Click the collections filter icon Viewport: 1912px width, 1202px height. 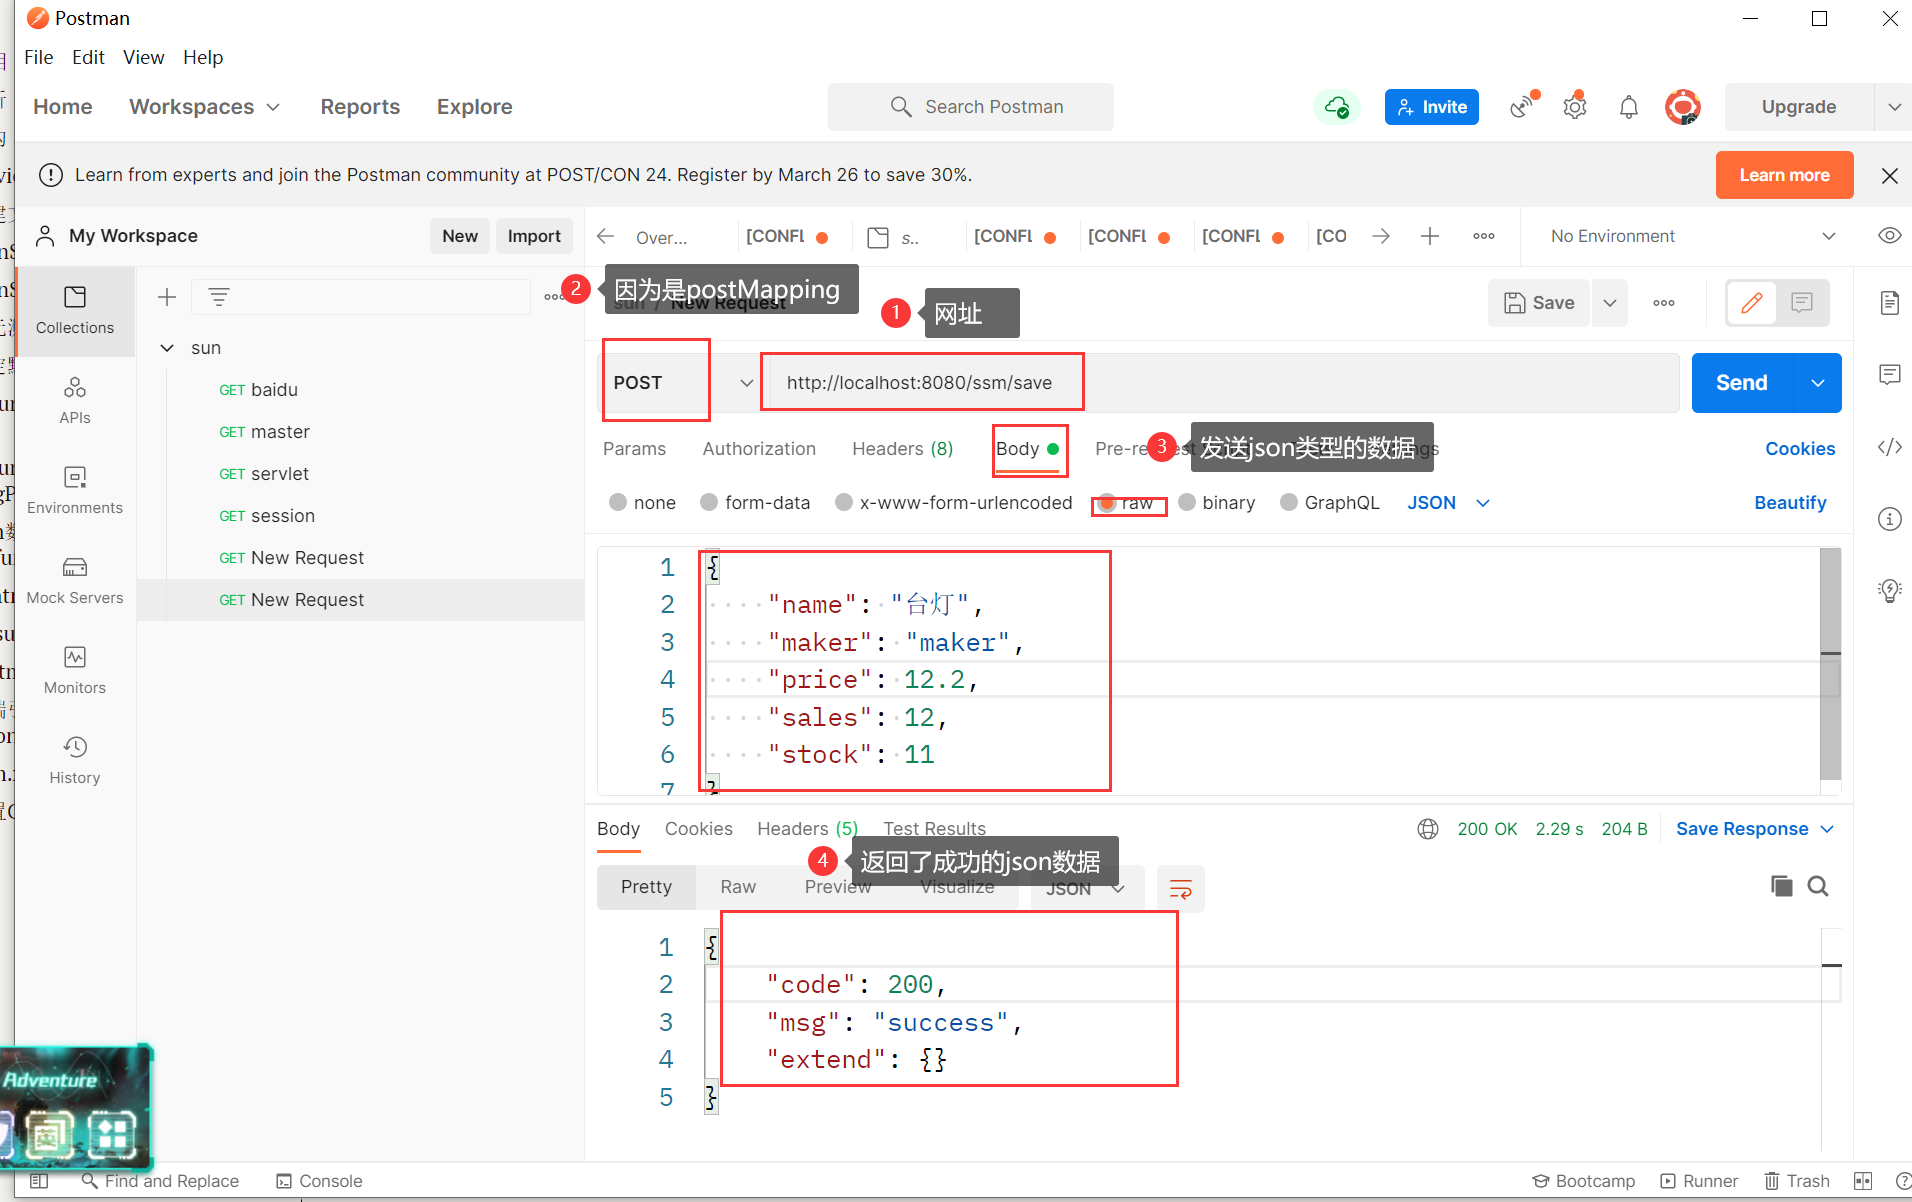219,297
